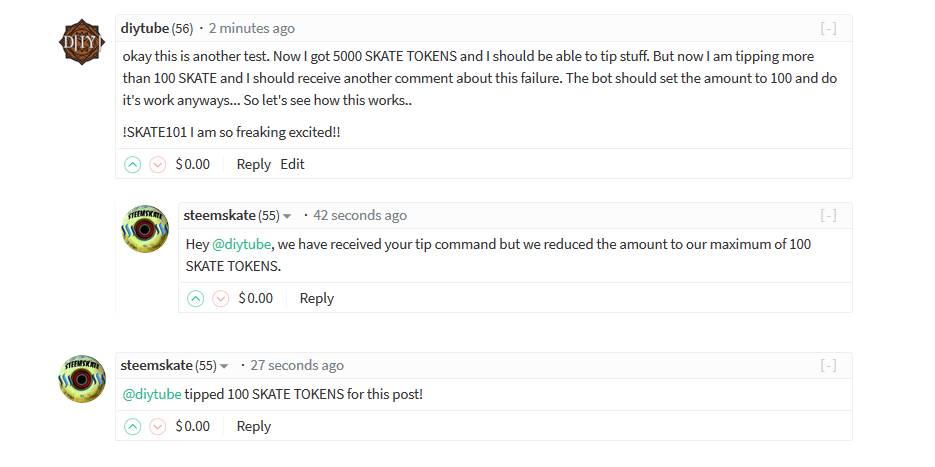Viewport: 935px width, 467px height.
Task: Open steemskate dropdown arrow in nested reply
Action: click(287, 216)
